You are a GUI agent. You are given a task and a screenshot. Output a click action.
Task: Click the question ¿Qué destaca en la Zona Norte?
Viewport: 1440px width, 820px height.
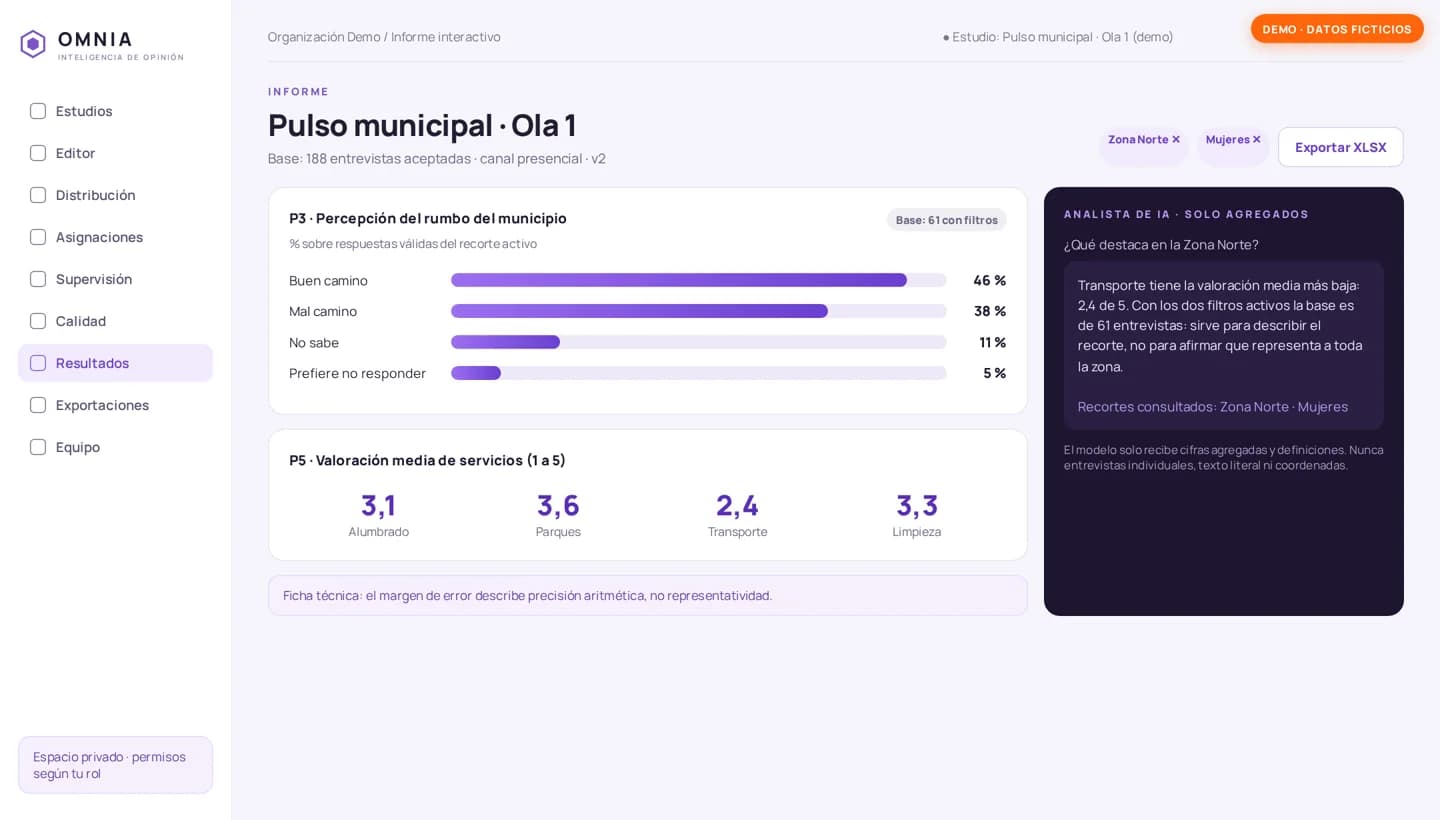[x=1161, y=245]
